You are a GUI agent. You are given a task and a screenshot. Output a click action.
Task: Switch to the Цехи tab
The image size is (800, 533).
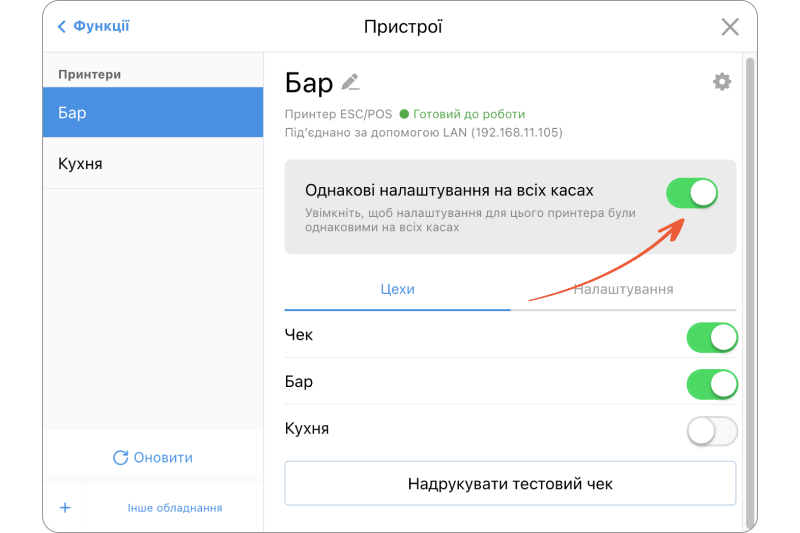(x=397, y=289)
